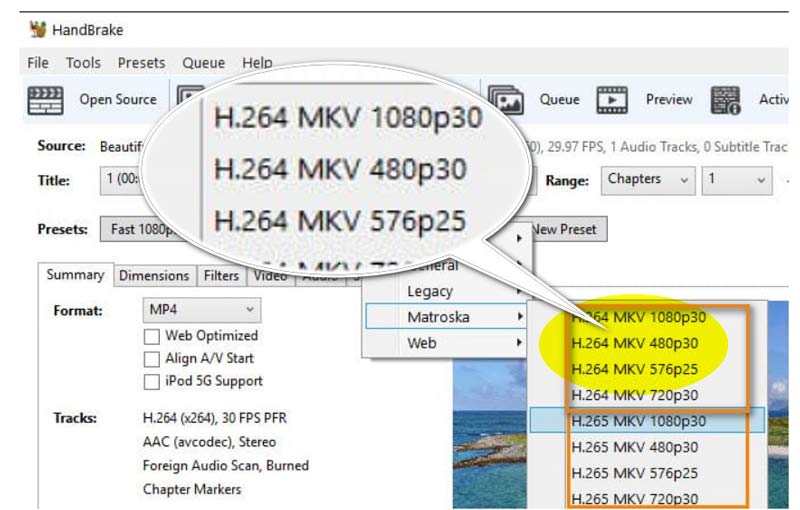Click the Open Source toolbar label
800x510 pixels.
tap(118, 99)
